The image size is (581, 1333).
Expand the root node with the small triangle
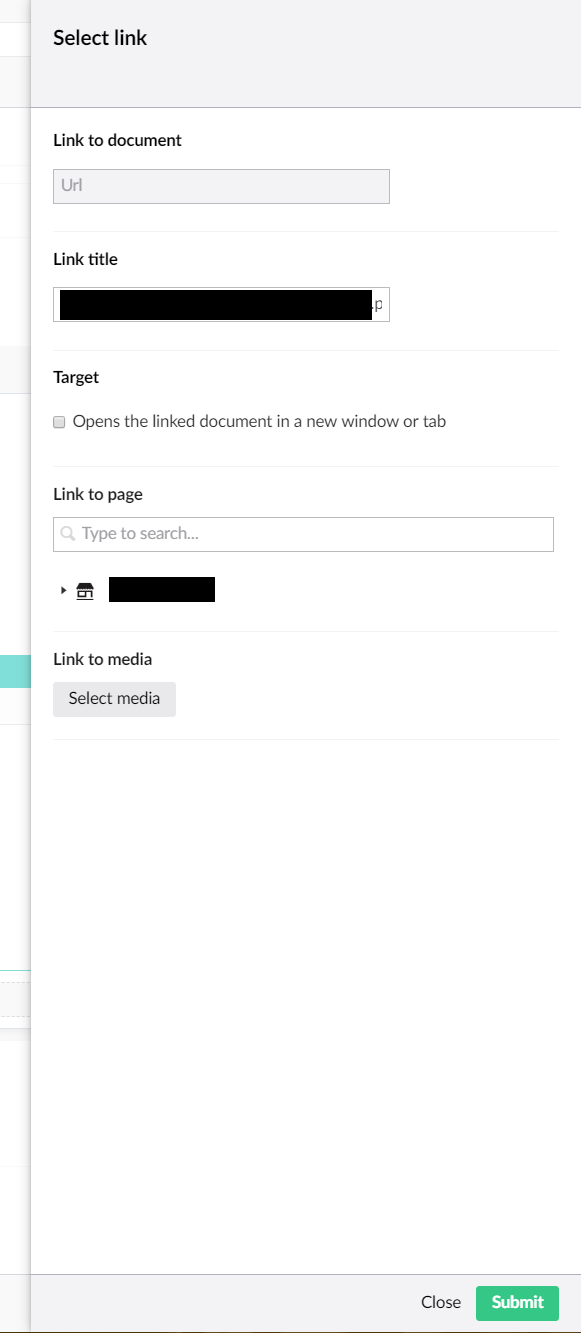point(64,590)
